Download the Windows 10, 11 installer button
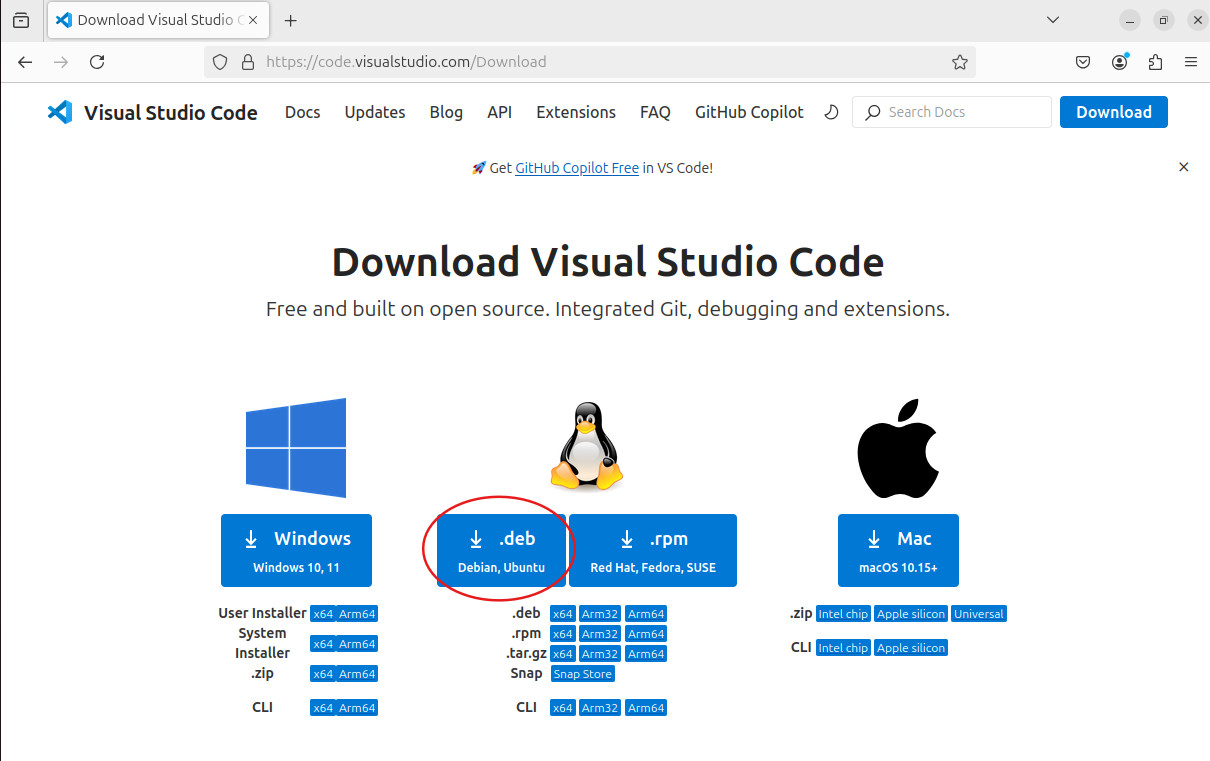This screenshot has height=761, width=1210. [296, 550]
